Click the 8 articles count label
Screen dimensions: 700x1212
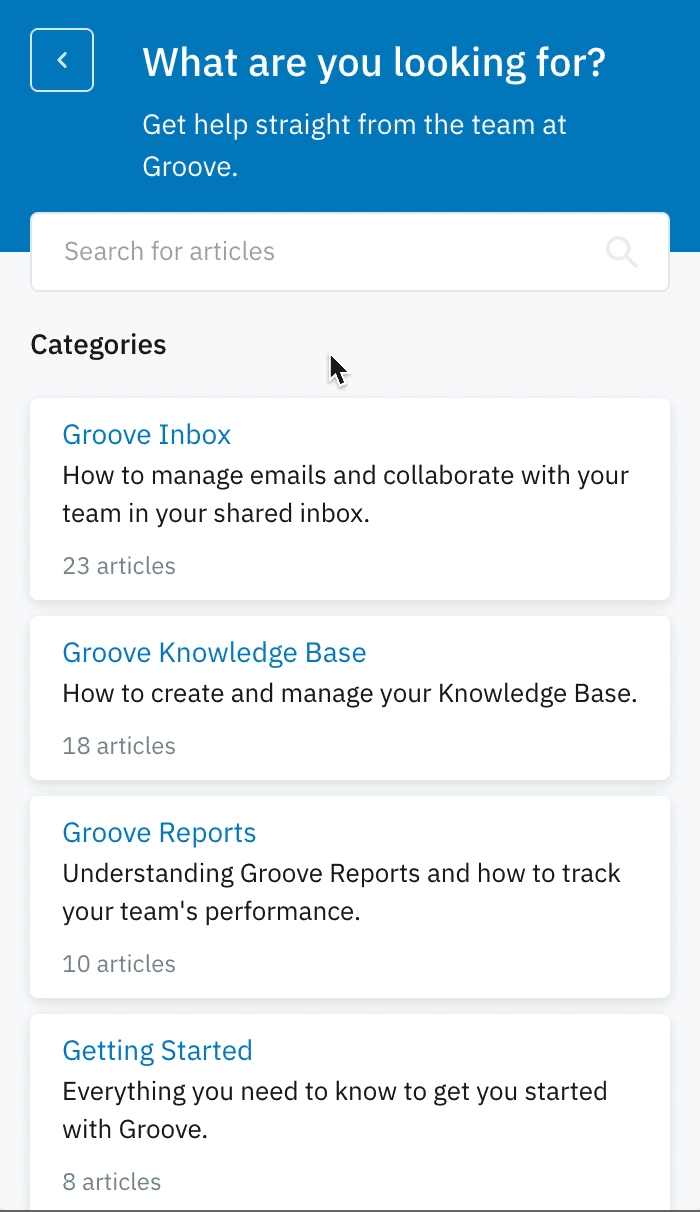(111, 1181)
